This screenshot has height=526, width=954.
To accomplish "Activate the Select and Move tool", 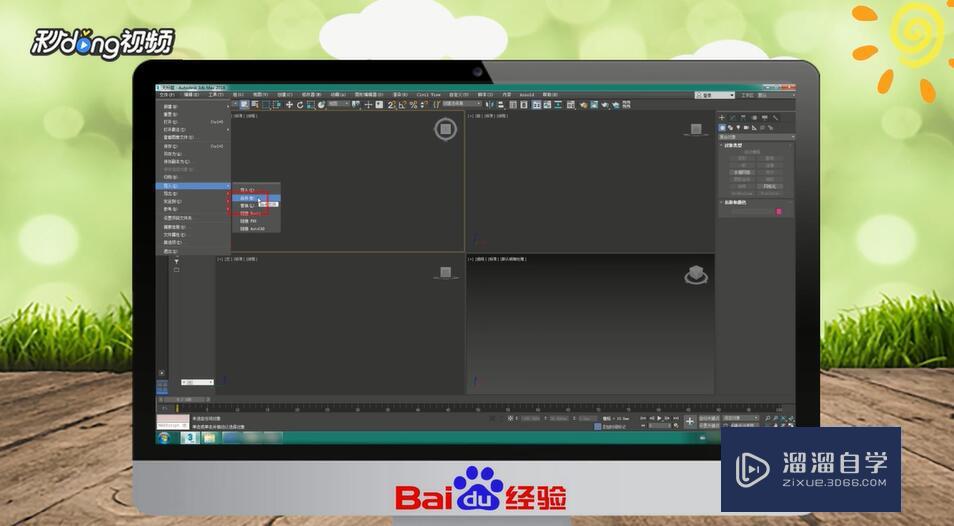I will coord(289,105).
